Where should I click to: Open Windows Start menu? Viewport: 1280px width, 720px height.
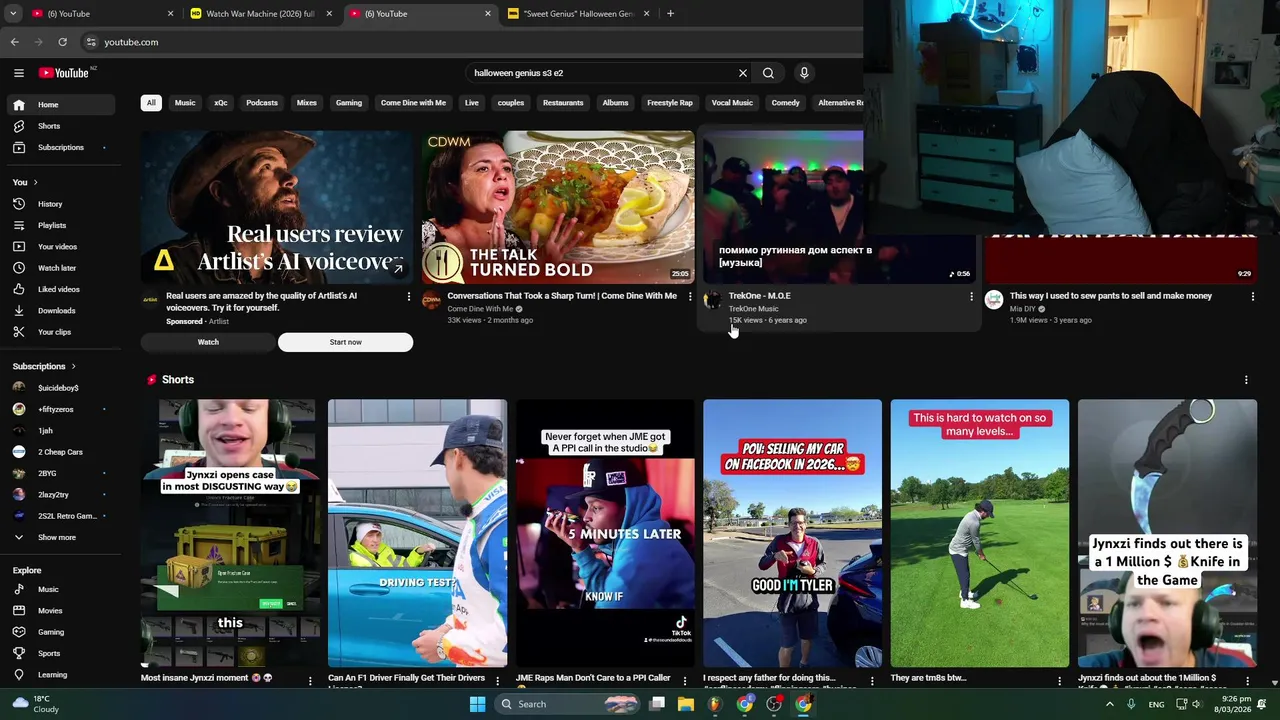[477, 704]
